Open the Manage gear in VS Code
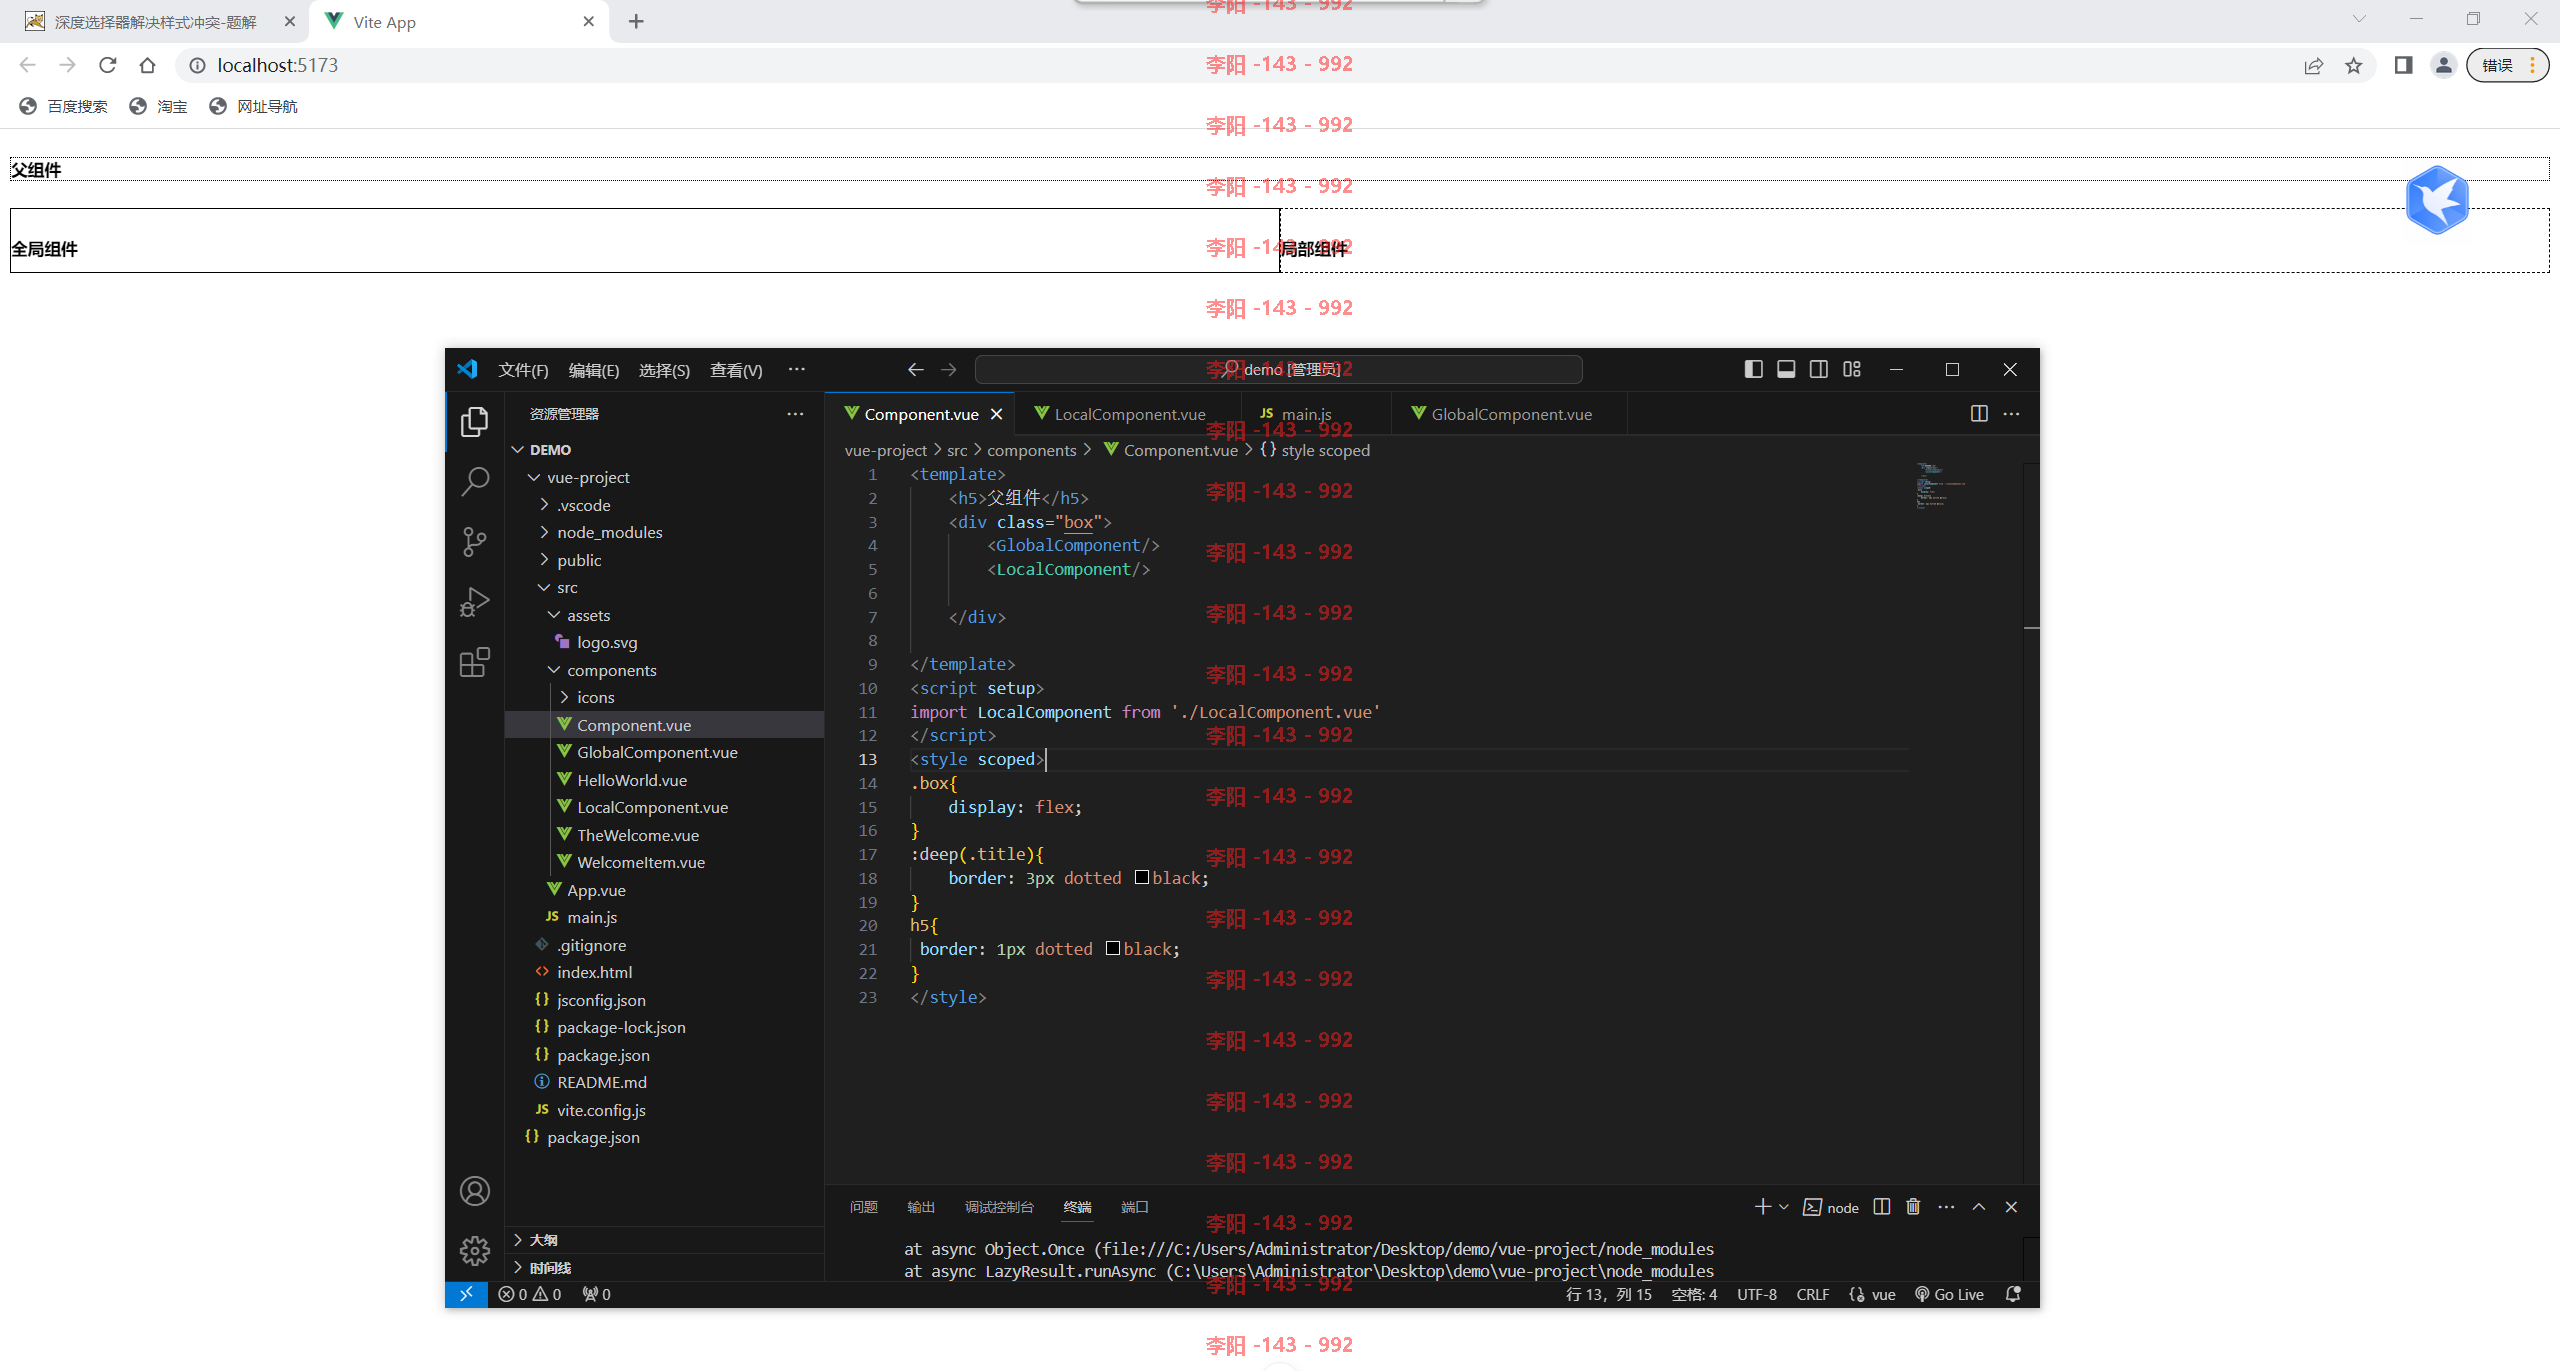Image resolution: width=2560 pixels, height=1371 pixels. click(x=475, y=1250)
